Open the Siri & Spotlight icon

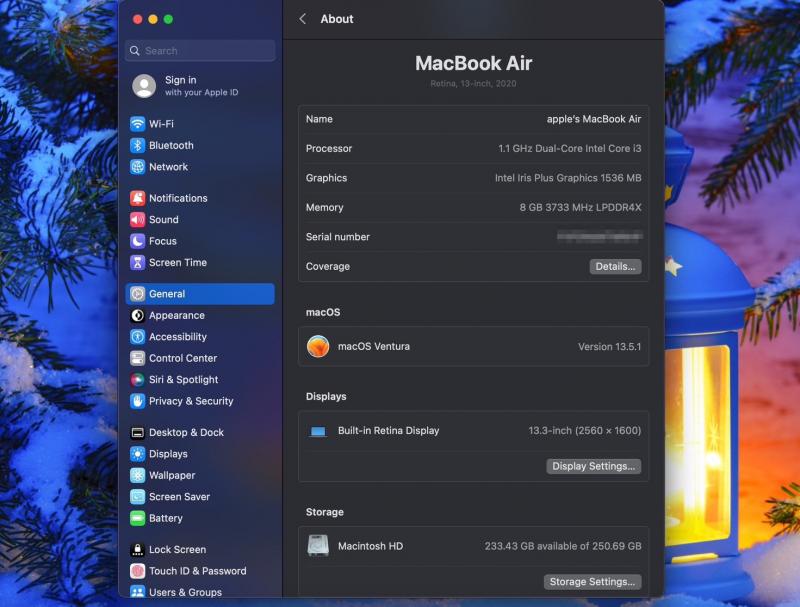(137, 380)
